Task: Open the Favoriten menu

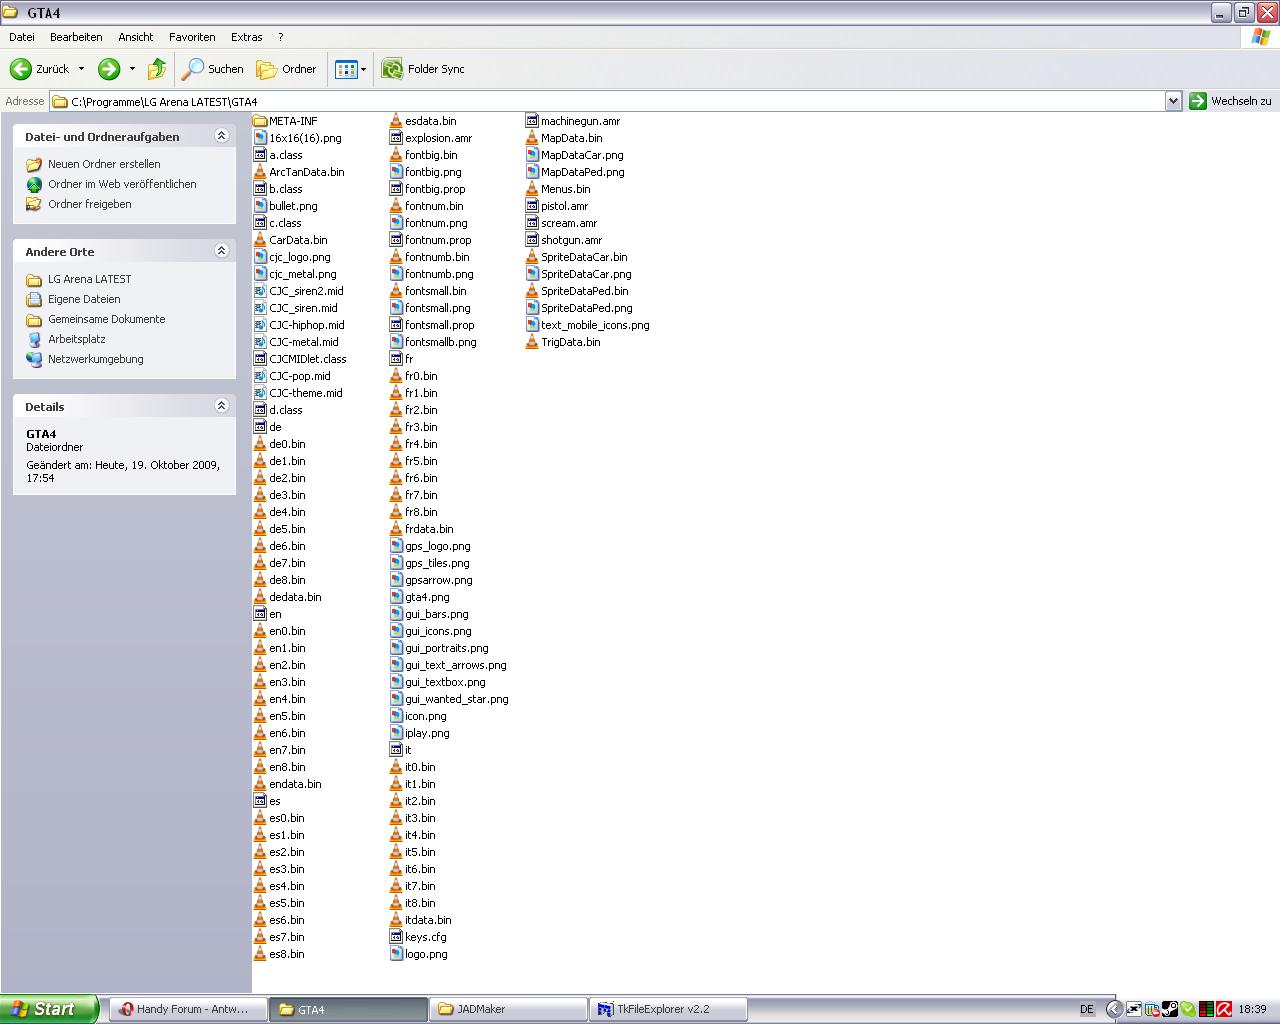Action: point(192,37)
